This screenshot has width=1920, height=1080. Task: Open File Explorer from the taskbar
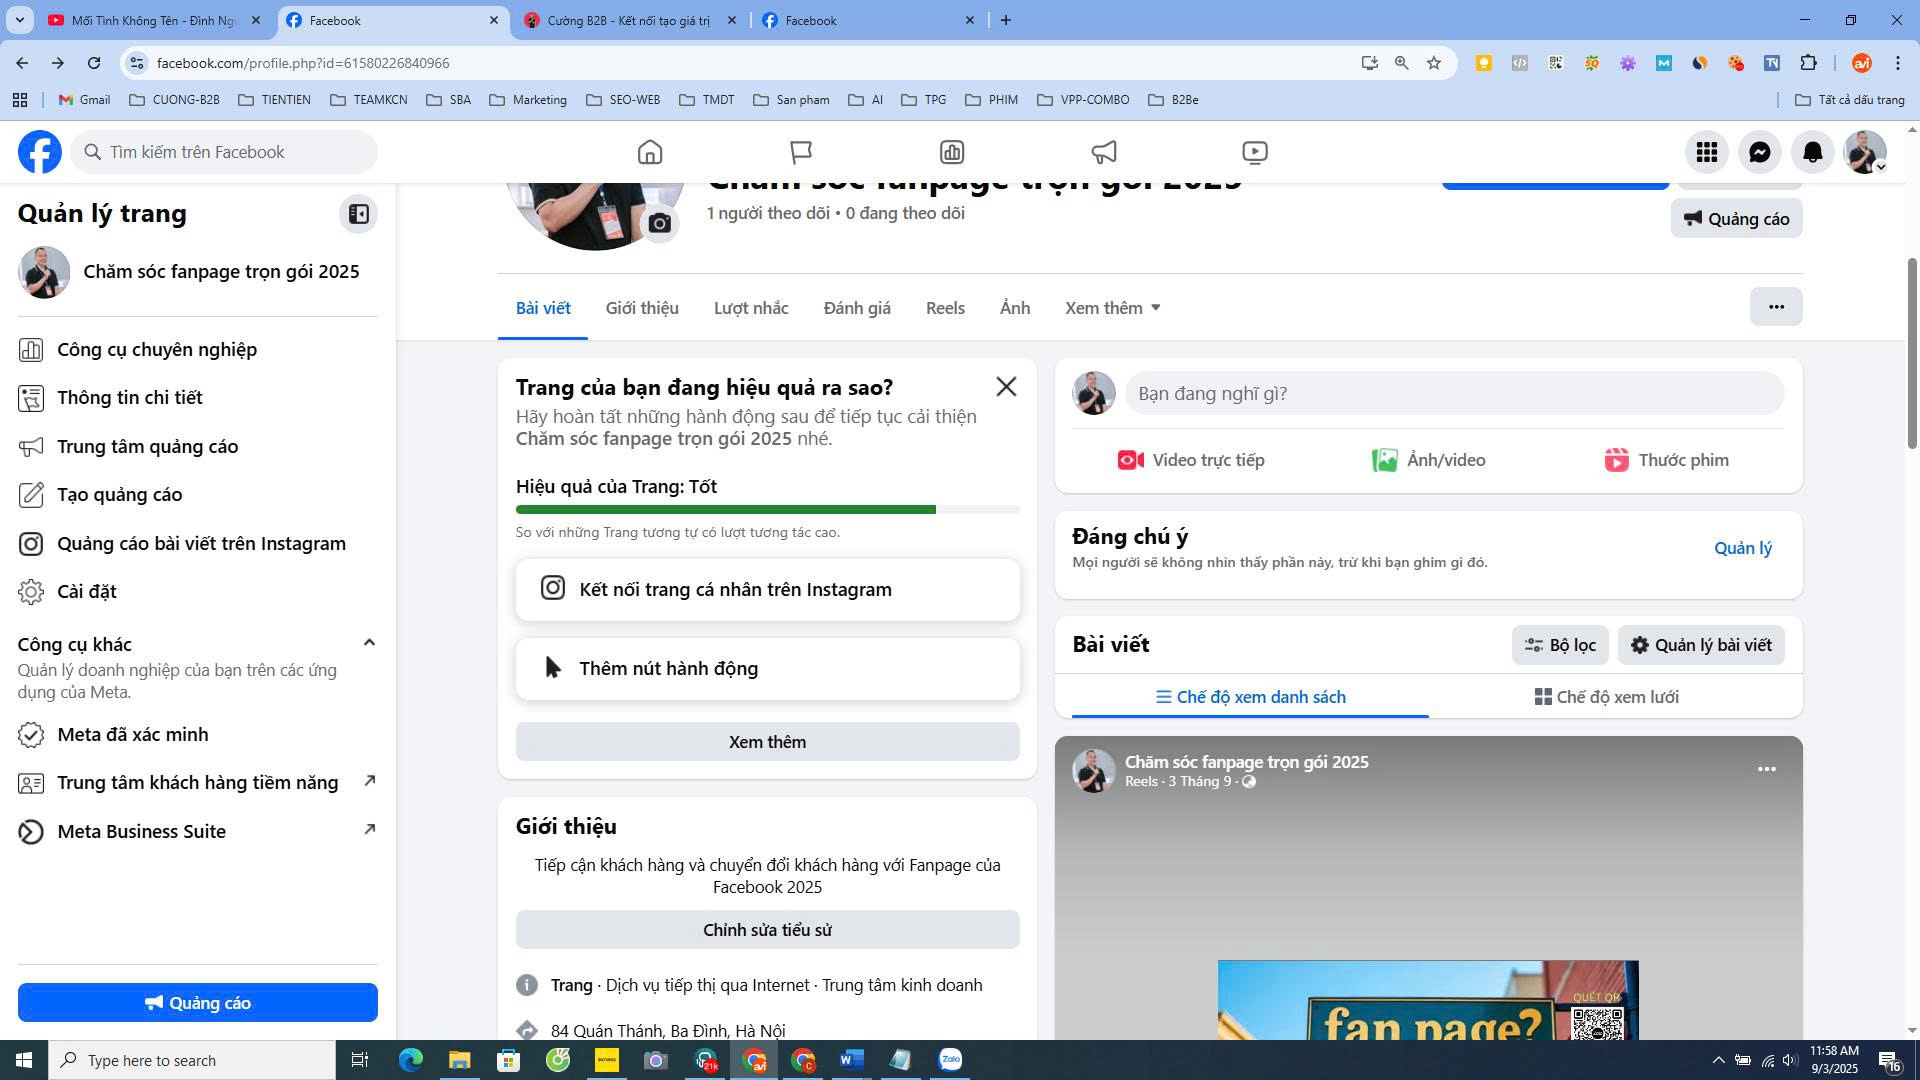pos(459,1060)
